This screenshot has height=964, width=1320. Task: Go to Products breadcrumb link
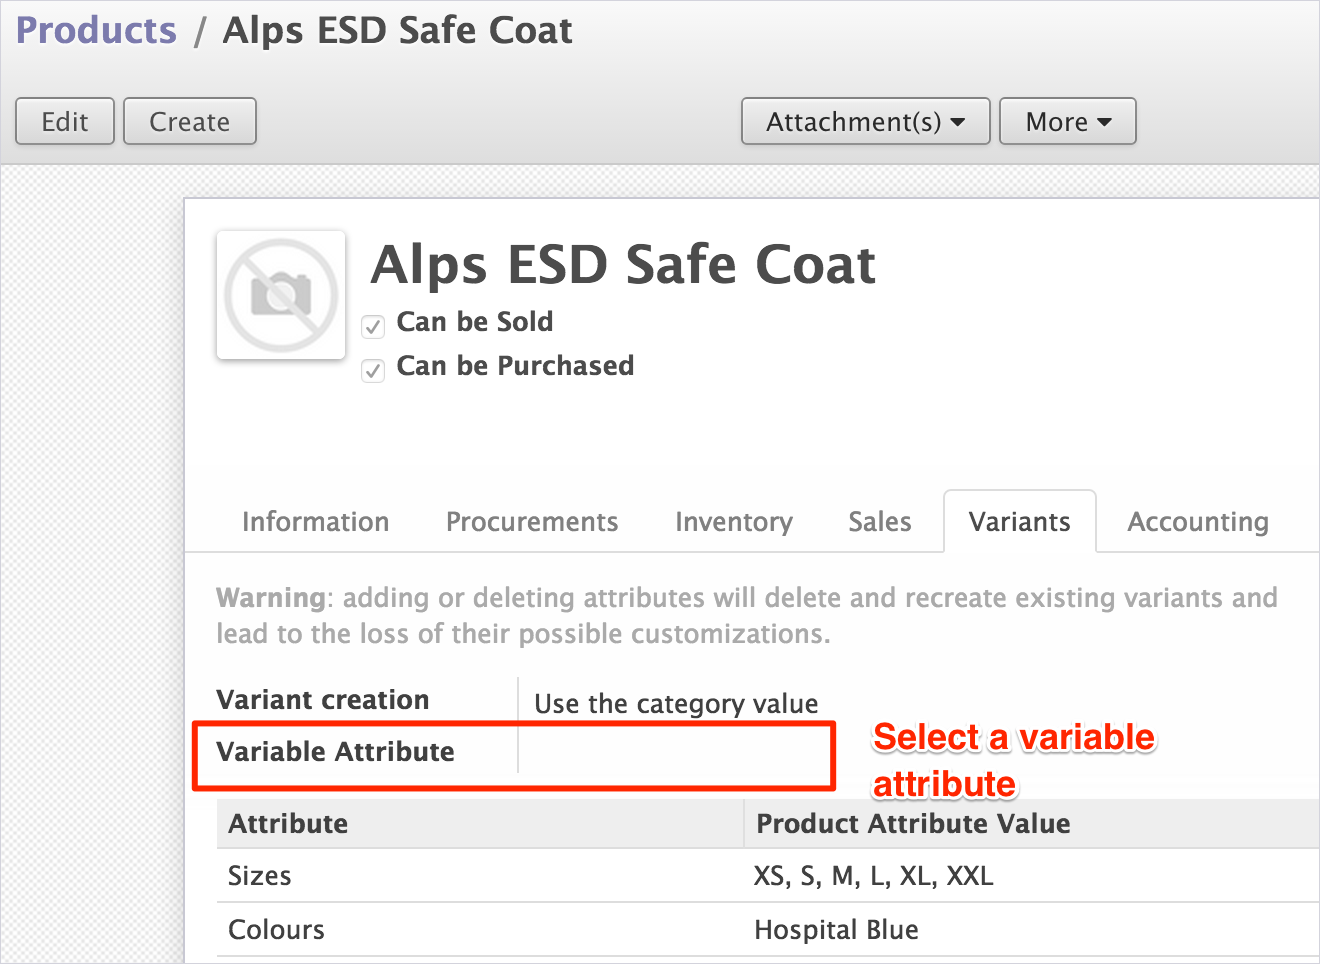coord(96,31)
